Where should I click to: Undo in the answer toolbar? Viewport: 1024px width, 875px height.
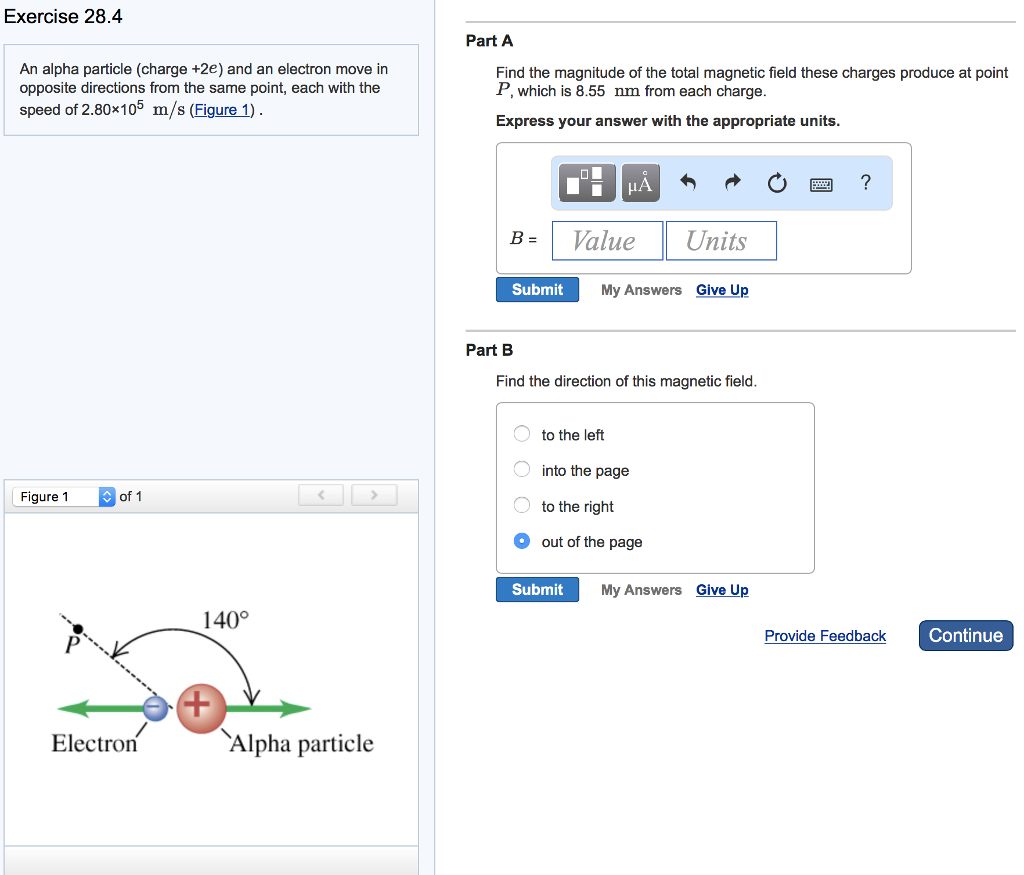tap(689, 182)
